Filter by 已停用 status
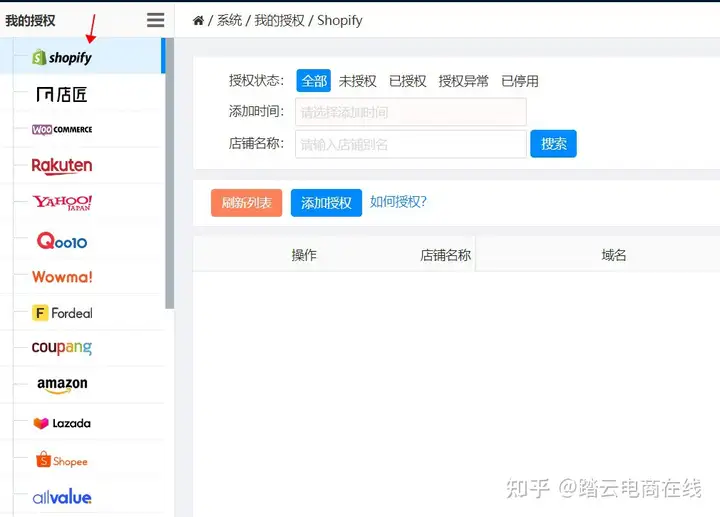 (x=520, y=81)
